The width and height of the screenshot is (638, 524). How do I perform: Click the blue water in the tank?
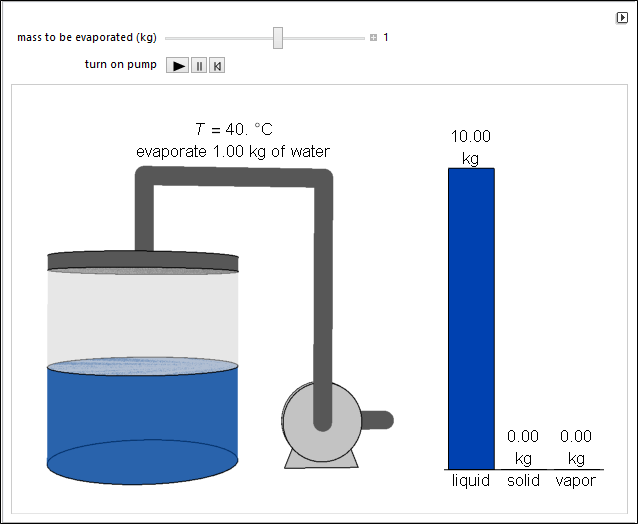pyautogui.click(x=142, y=420)
